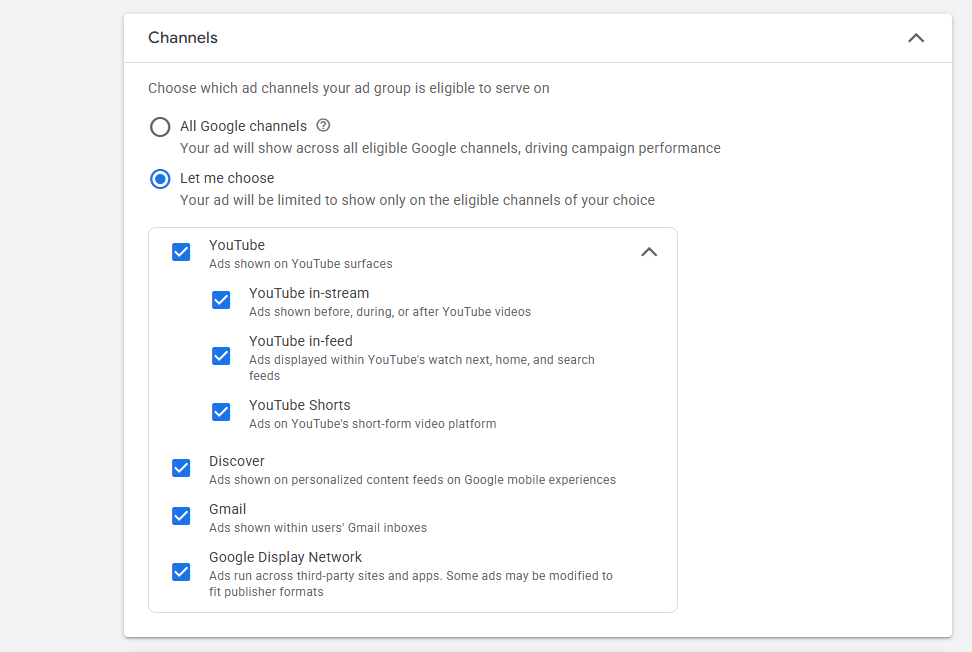
Task: Uncheck the parent YouTube checkbox
Action: tap(181, 252)
